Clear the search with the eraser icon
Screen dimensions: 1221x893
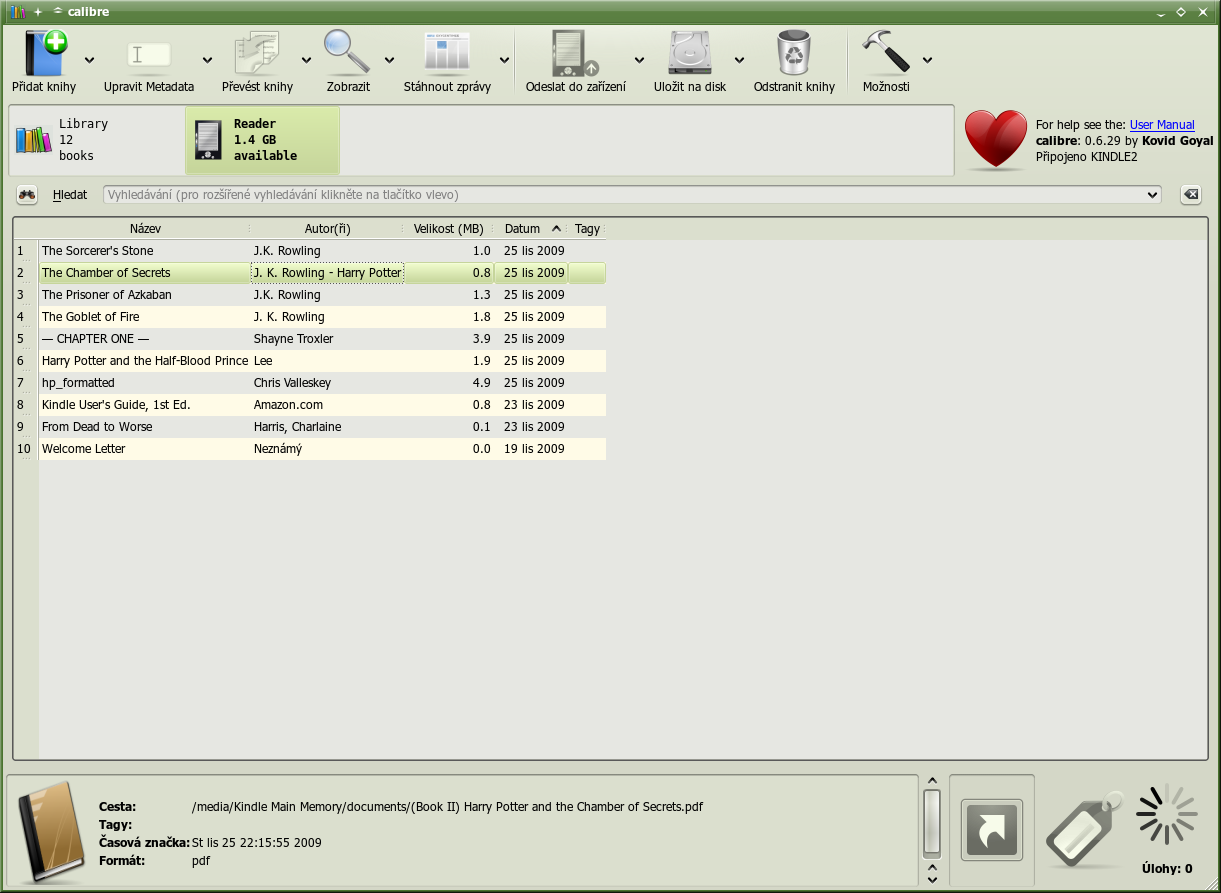[x=1190, y=195]
